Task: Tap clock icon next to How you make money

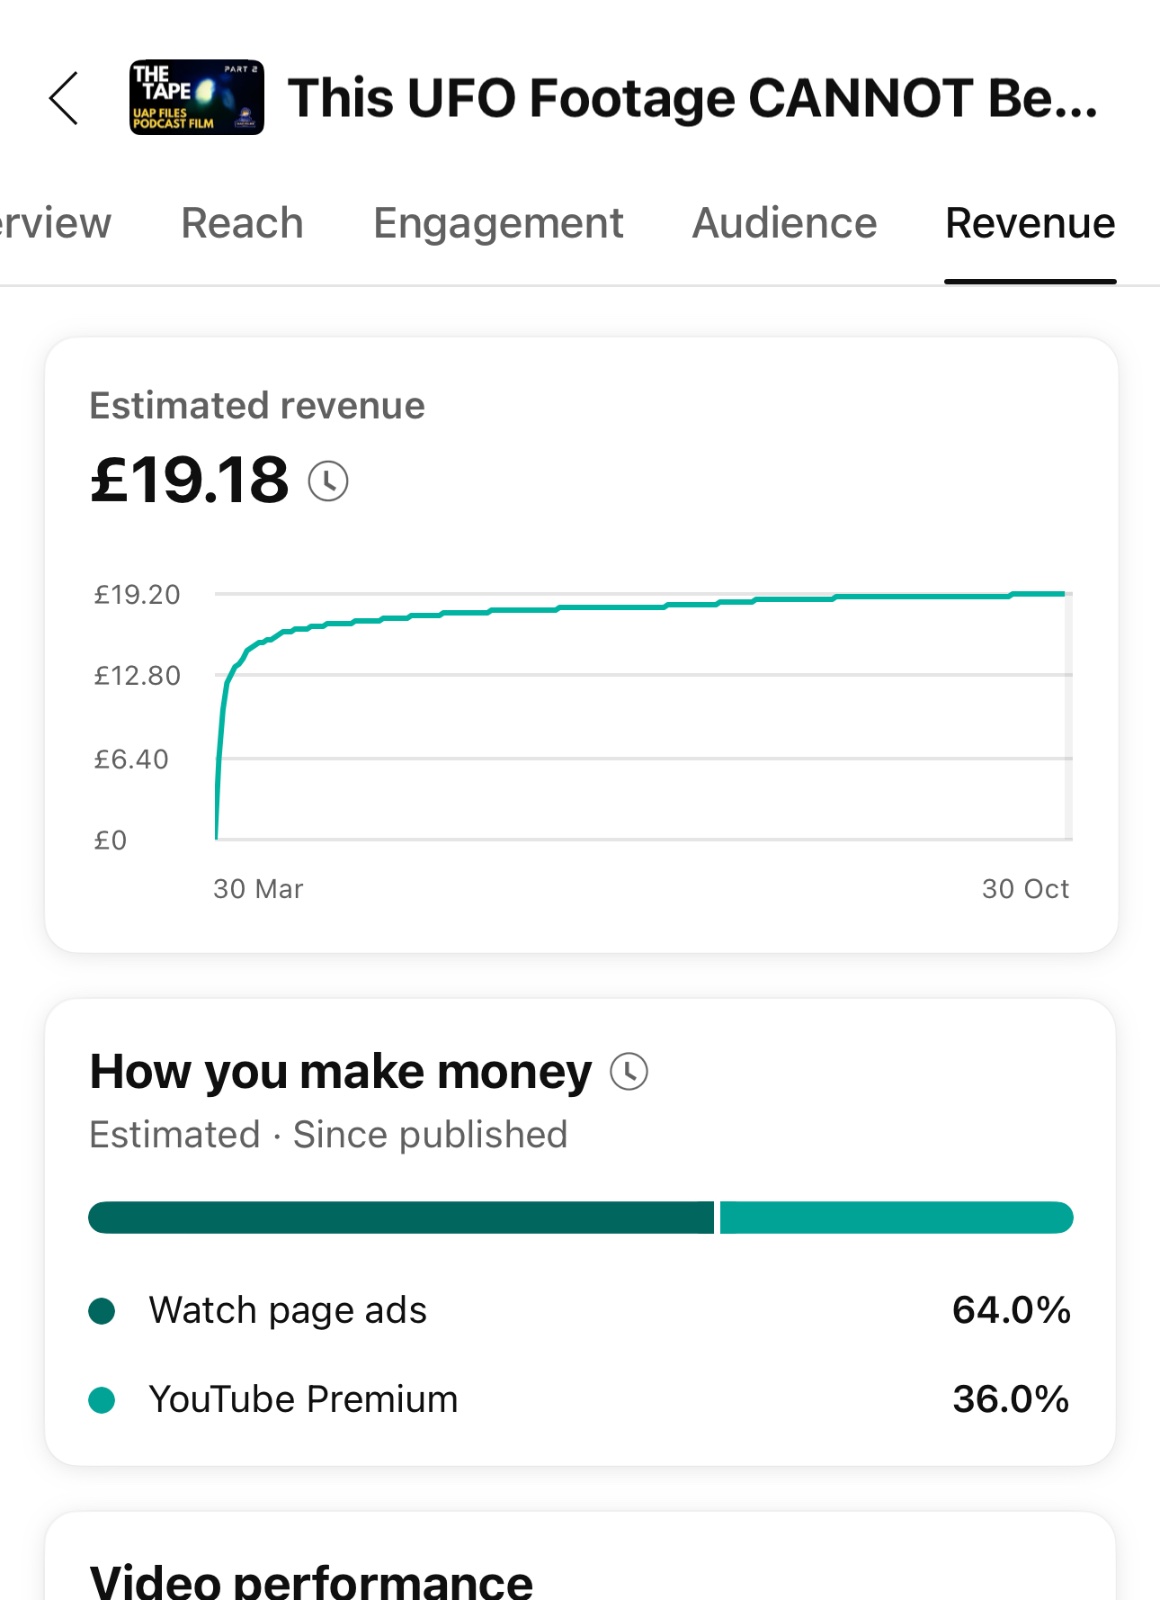Action: click(x=629, y=1072)
